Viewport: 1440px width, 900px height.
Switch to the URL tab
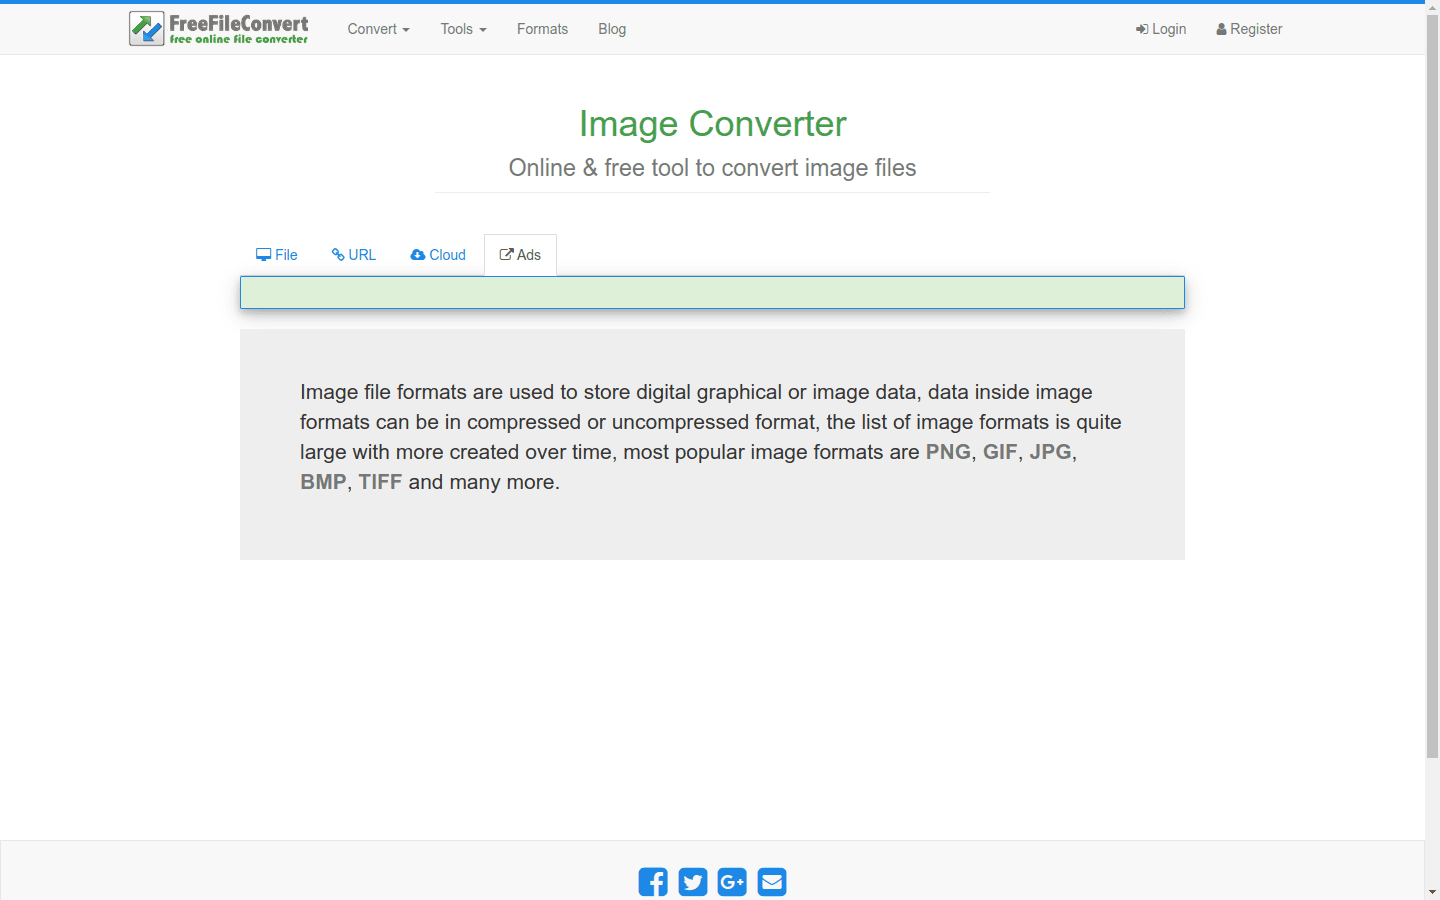[x=353, y=255]
